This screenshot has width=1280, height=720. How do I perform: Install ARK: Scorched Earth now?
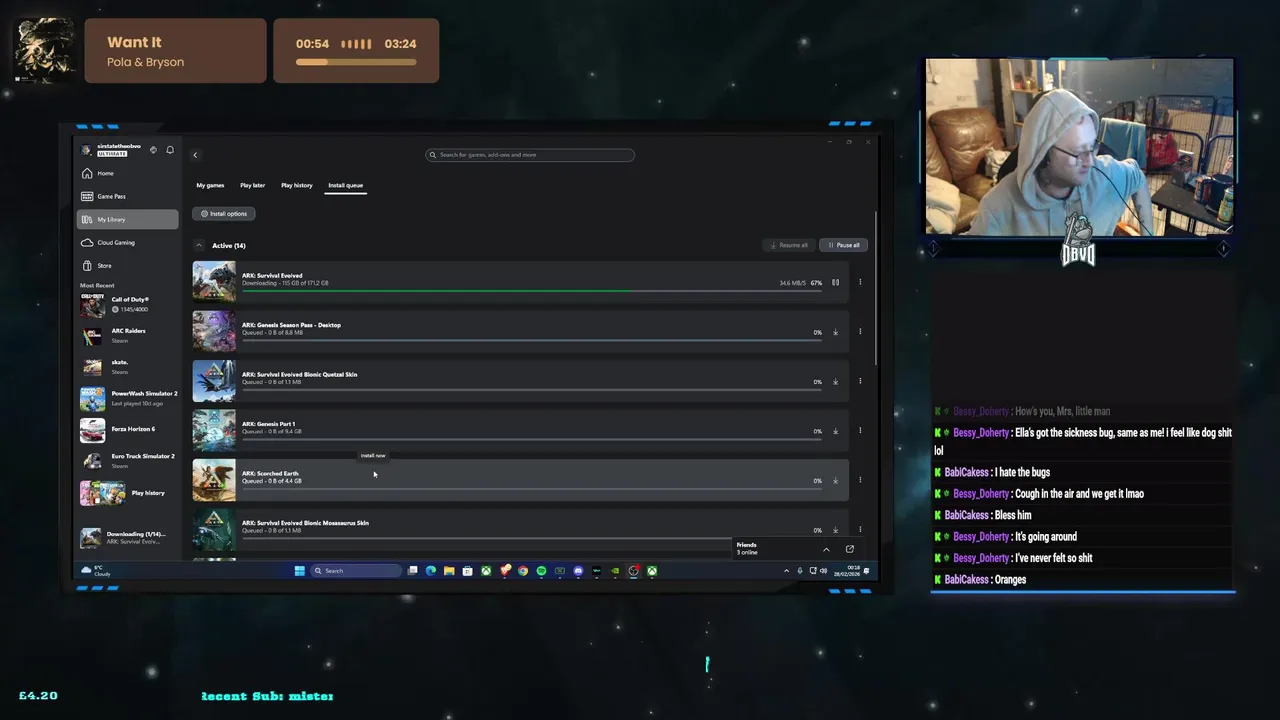click(835, 481)
